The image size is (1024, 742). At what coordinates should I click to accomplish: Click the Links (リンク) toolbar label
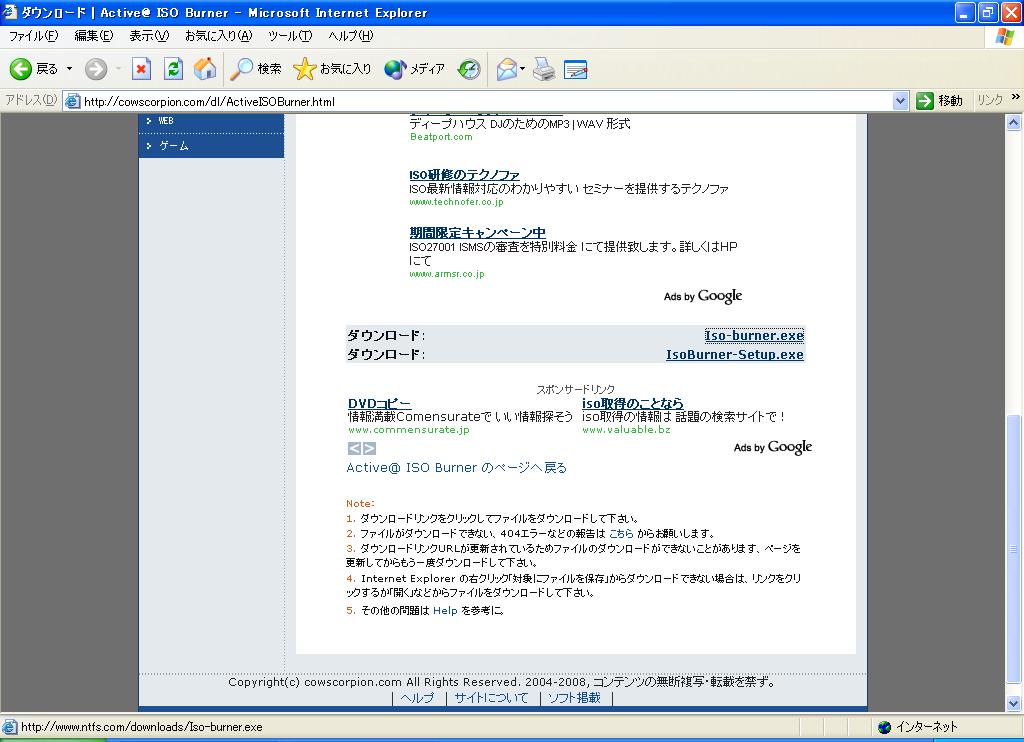click(990, 100)
